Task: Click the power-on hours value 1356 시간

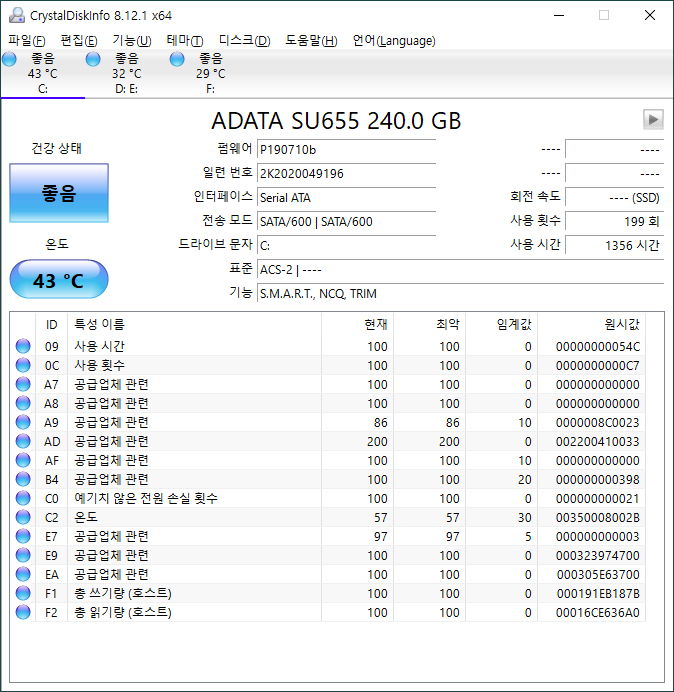Action: pos(614,245)
